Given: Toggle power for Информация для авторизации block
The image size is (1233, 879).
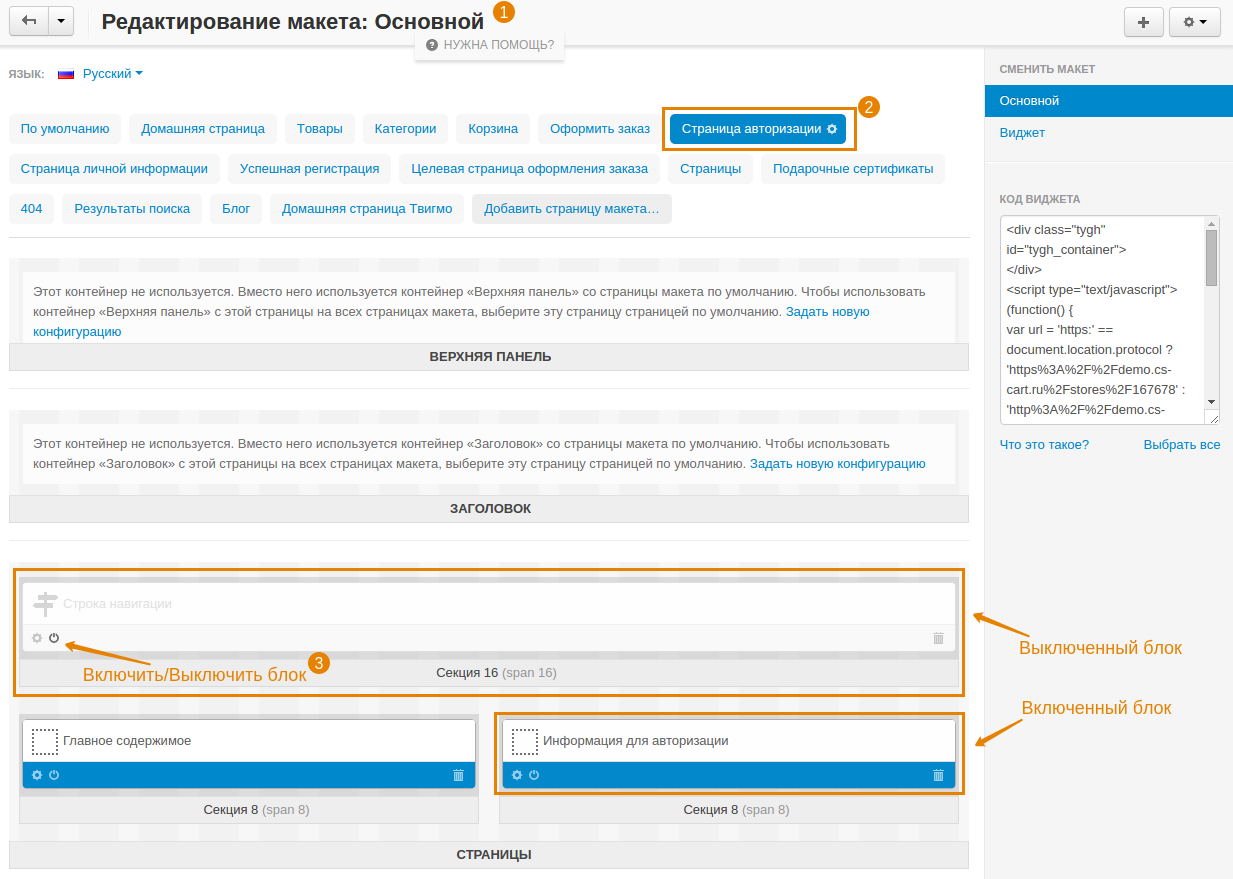Looking at the screenshot, I should point(534,775).
